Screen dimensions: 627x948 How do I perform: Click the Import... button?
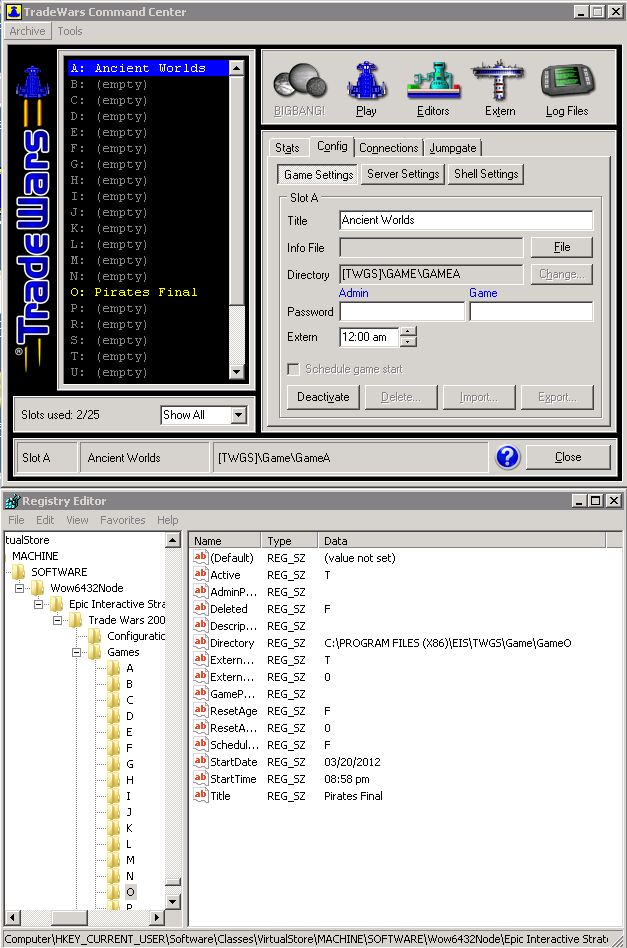click(x=479, y=397)
